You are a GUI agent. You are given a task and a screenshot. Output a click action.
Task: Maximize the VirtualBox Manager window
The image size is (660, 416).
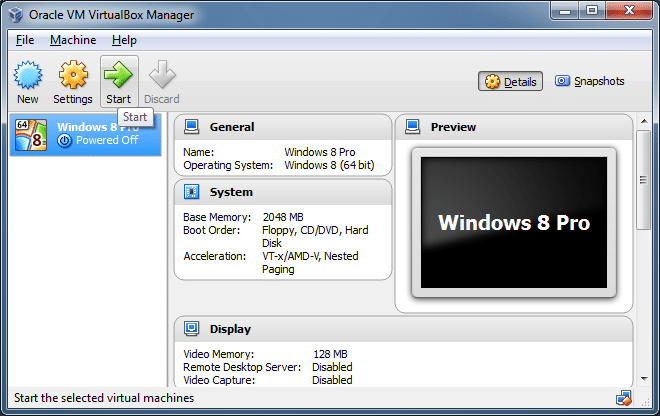592,10
